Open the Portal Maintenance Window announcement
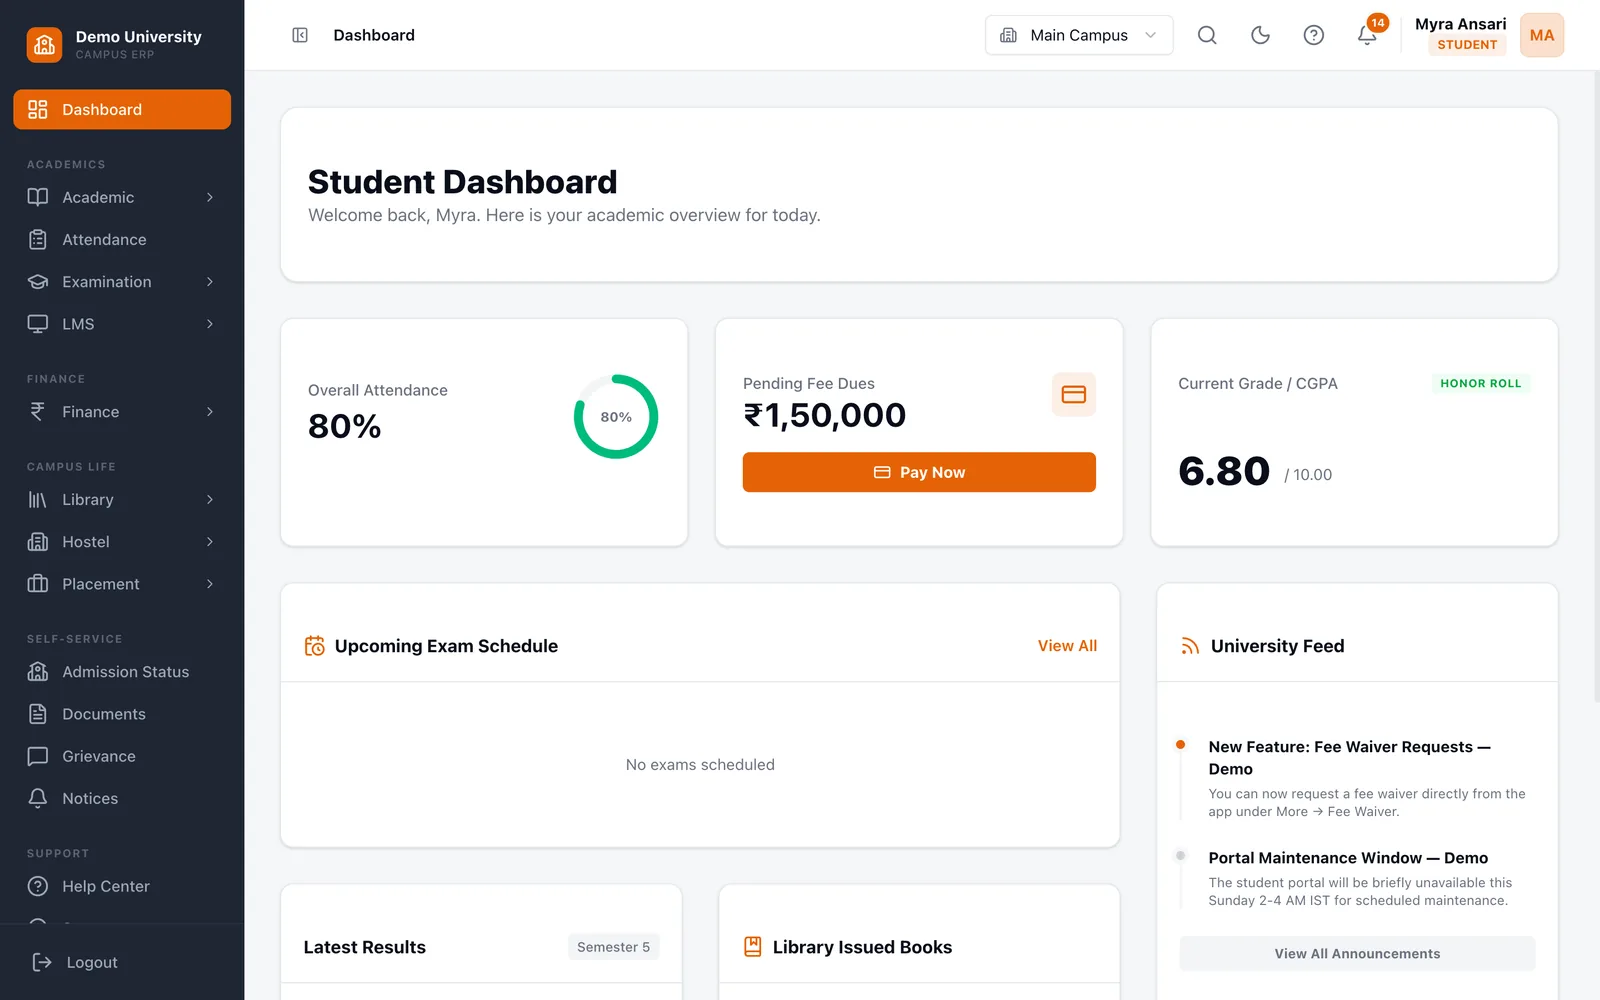The image size is (1600, 1000). [x=1348, y=858]
